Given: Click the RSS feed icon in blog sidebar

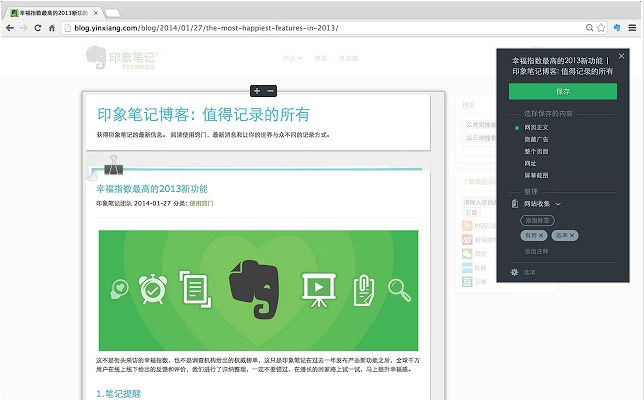Looking at the screenshot, I should 467,226.
